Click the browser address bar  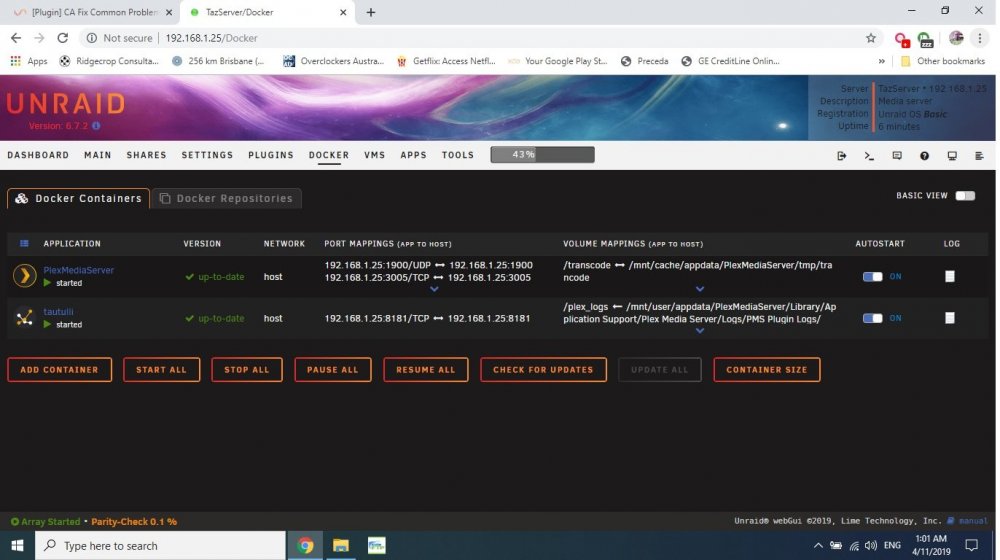480,38
